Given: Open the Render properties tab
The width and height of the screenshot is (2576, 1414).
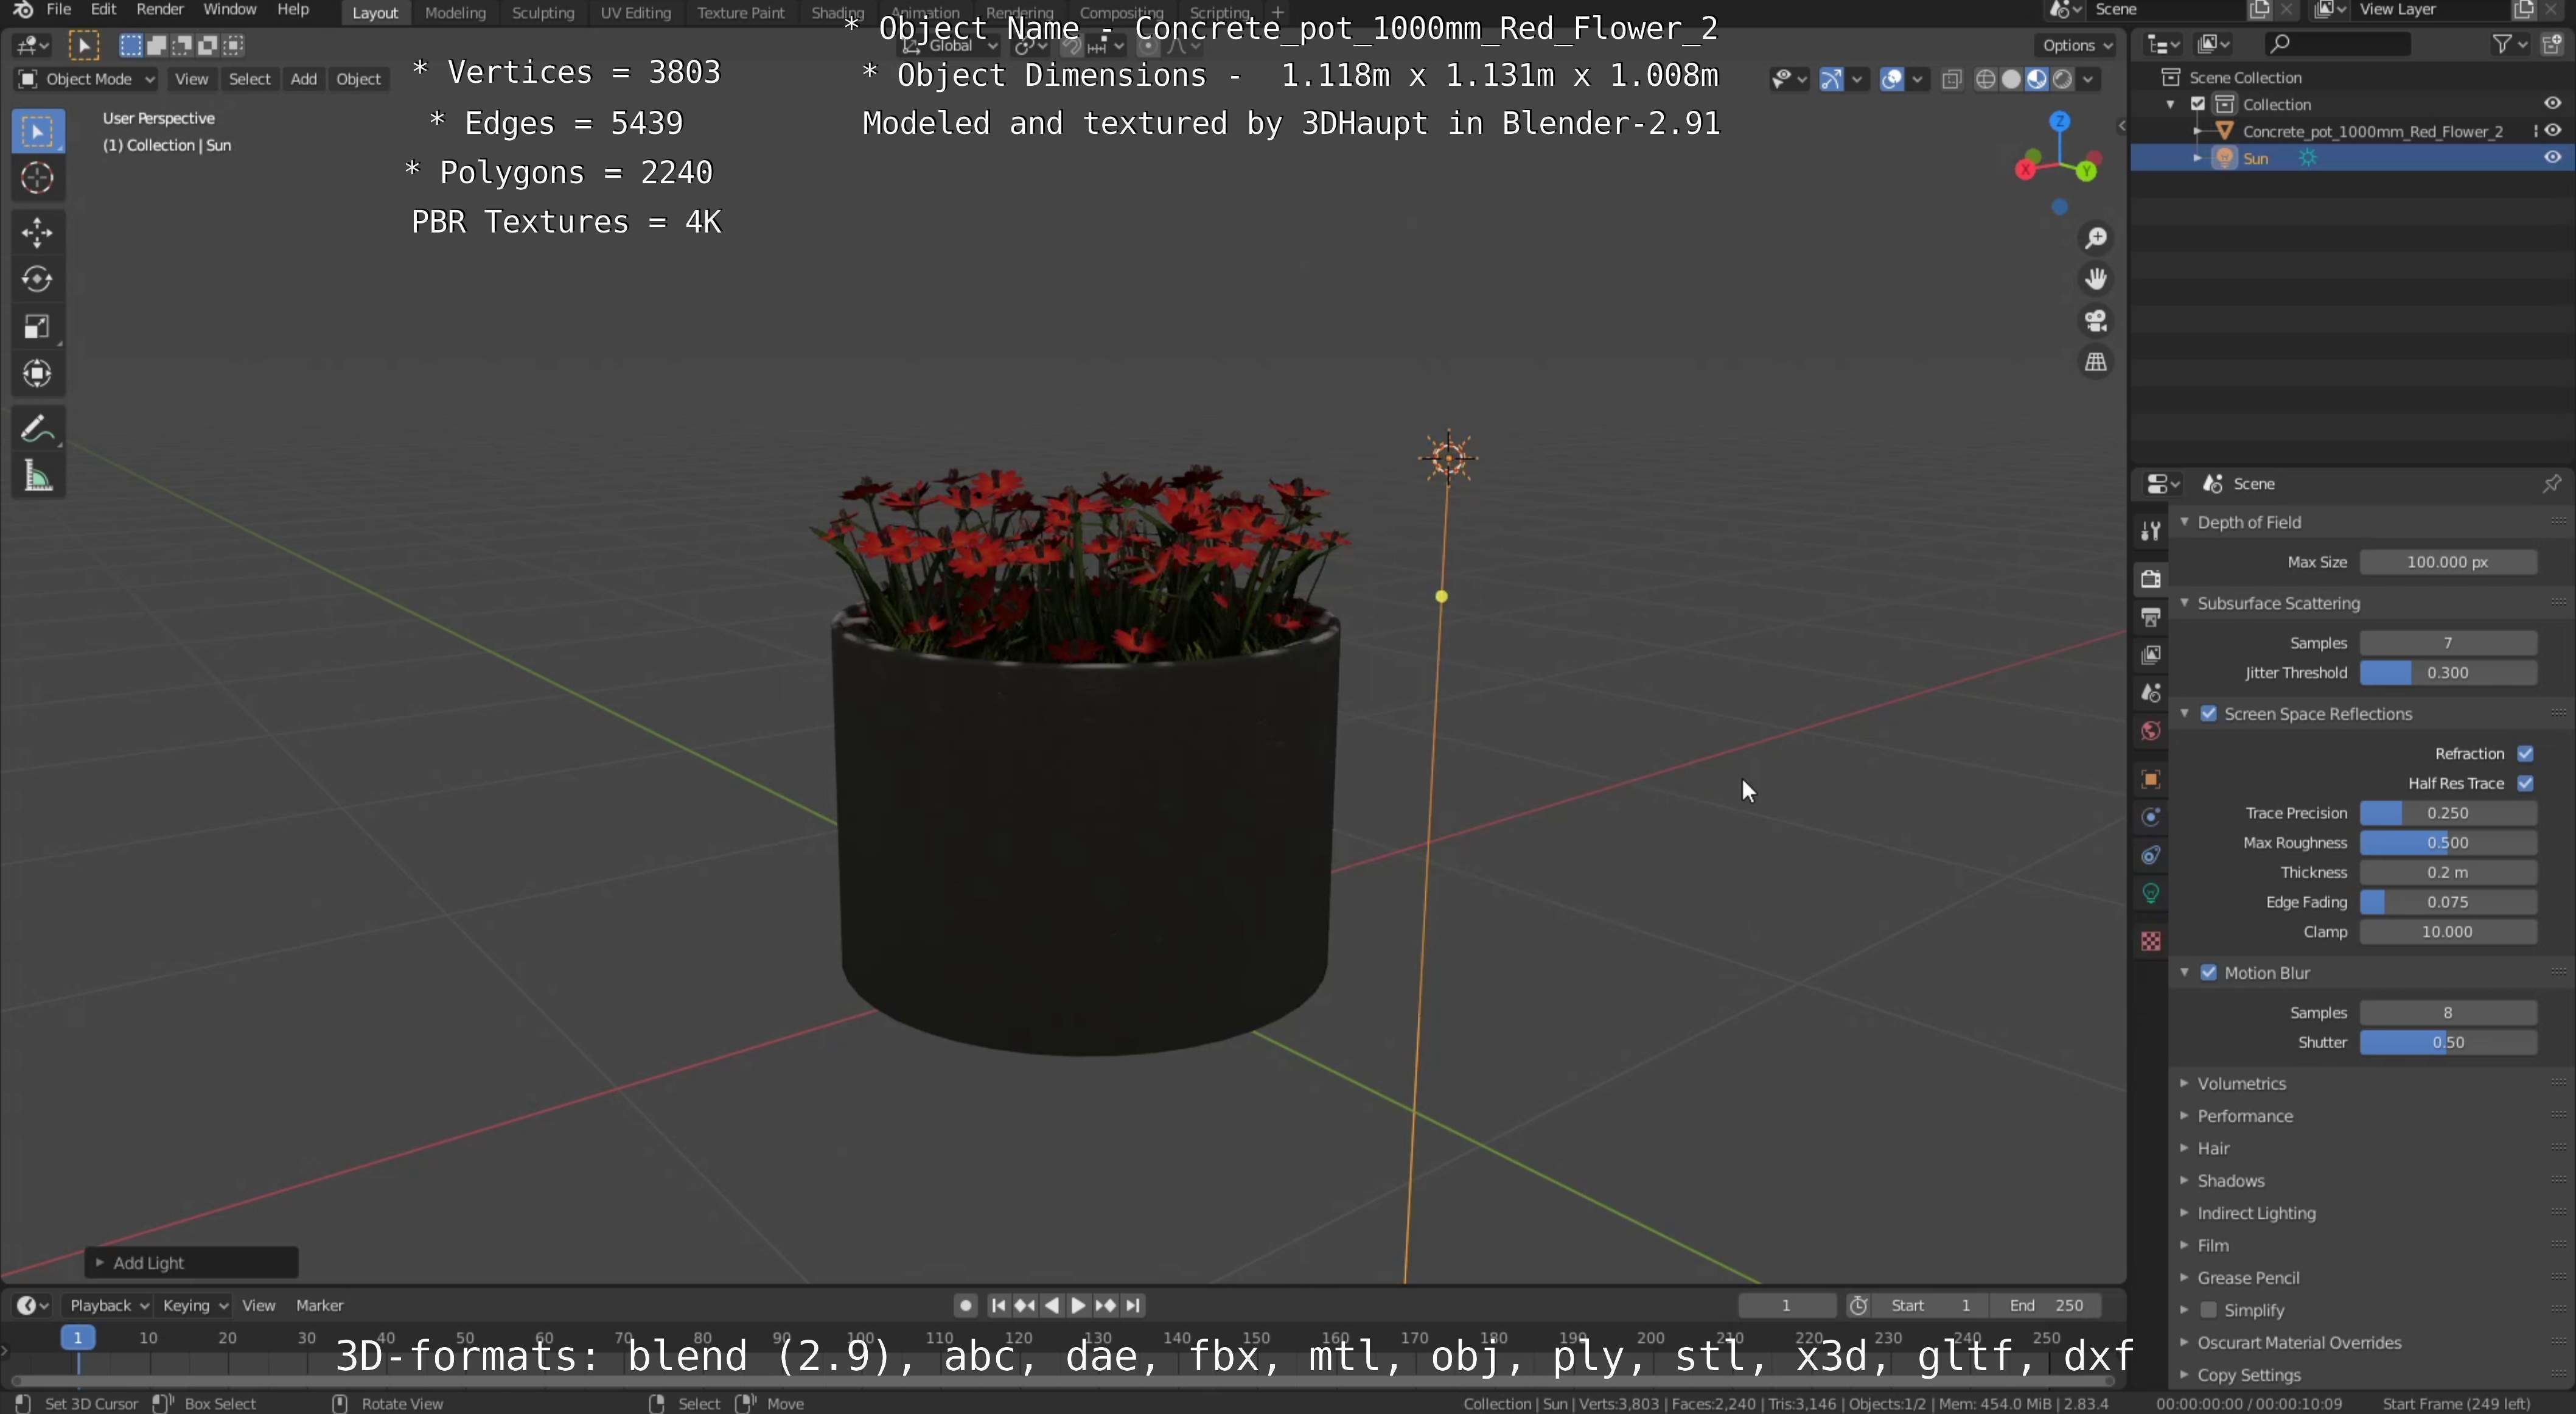Looking at the screenshot, I should tap(2151, 579).
